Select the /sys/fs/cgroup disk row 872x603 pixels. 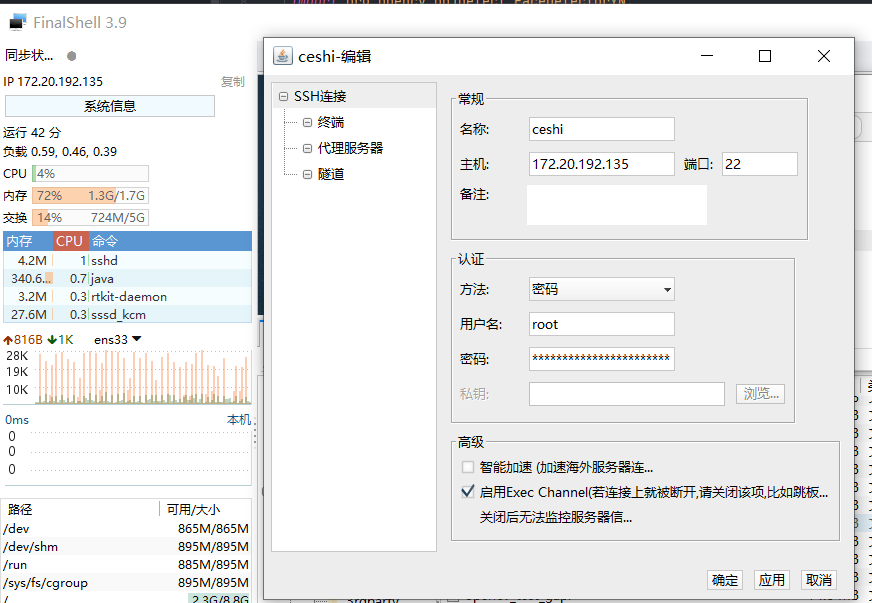click(x=126, y=582)
